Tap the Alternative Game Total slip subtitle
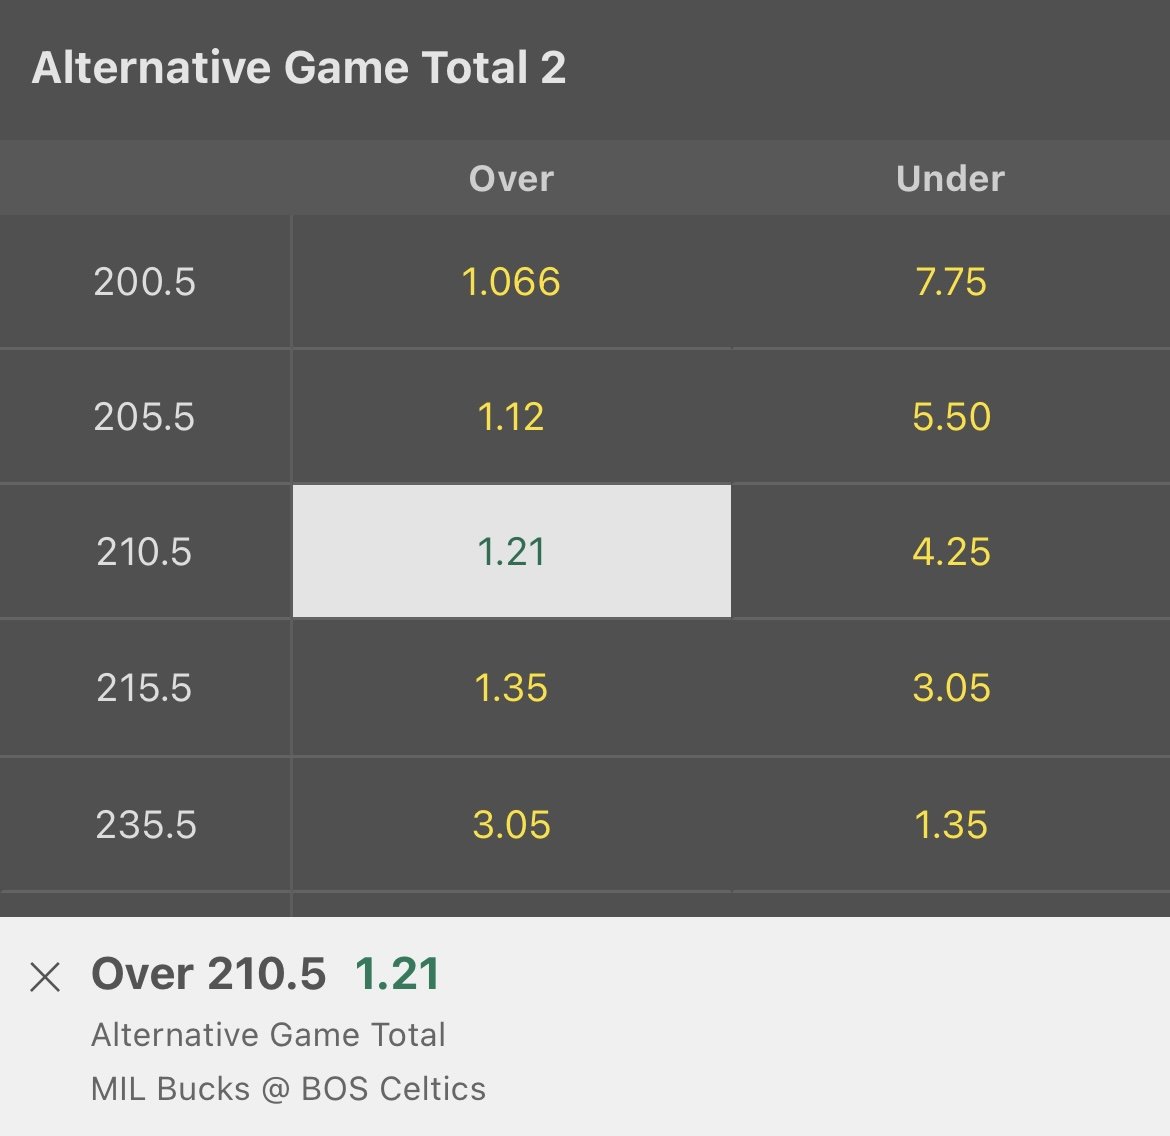 [x=268, y=1035]
